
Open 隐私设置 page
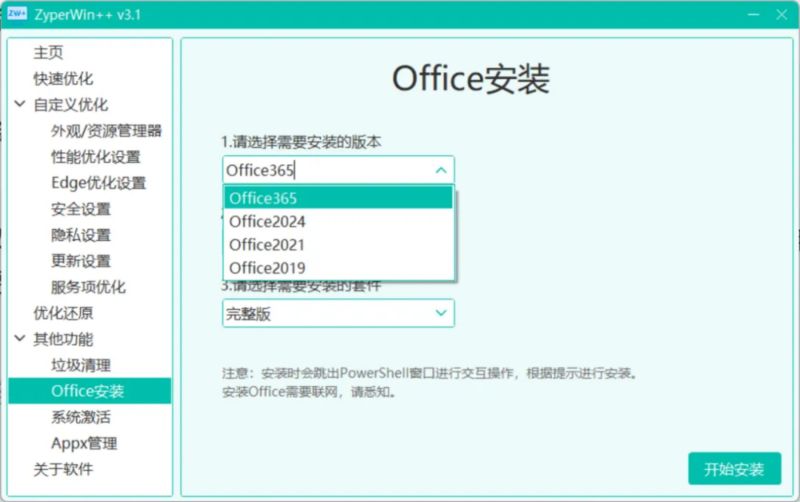click(x=81, y=235)
